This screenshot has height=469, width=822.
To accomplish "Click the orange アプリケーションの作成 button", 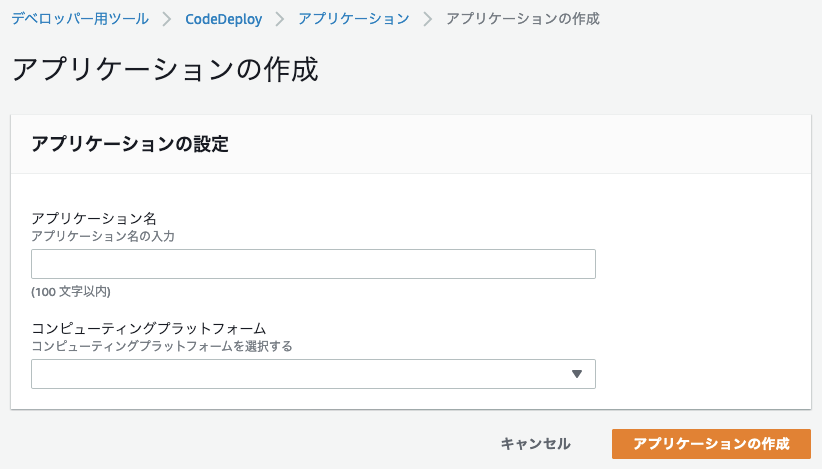I will [711, 444].
